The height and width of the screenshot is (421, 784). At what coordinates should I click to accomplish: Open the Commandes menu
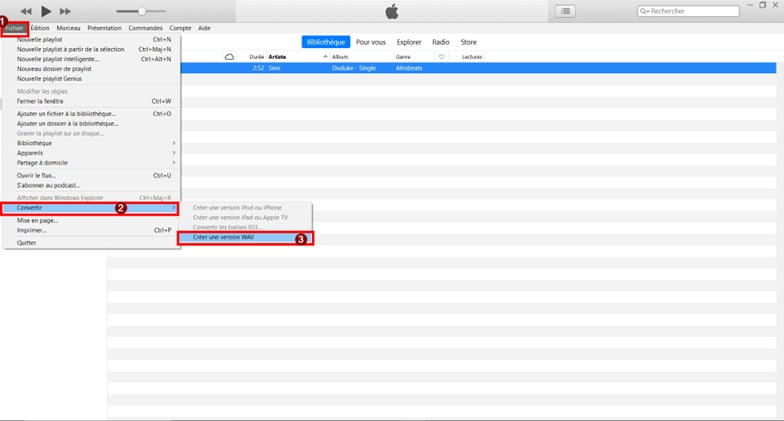click(146, 28)
